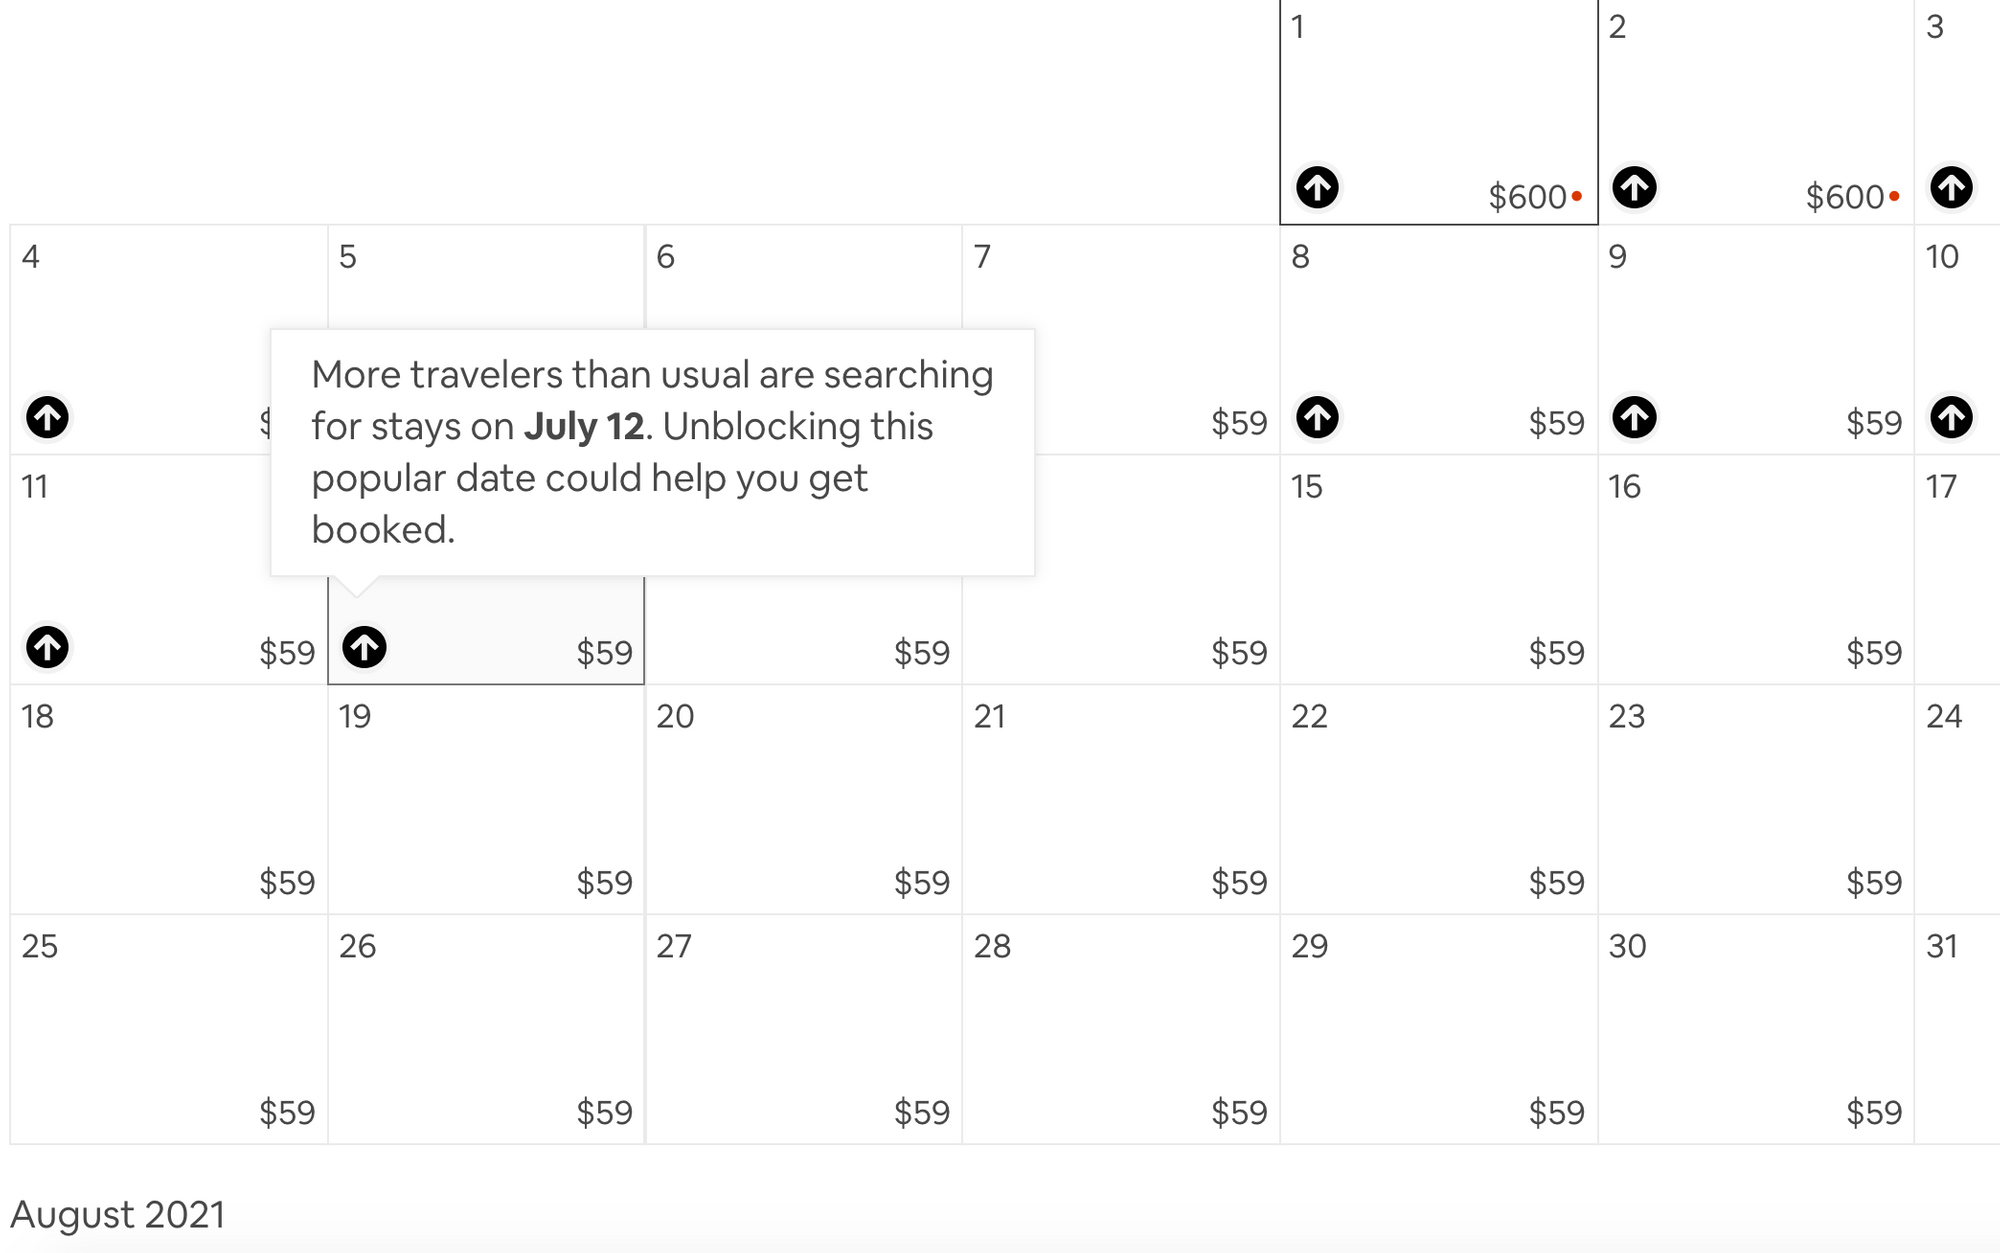2000x1253 pixels.
Task: Click the demand trend arrow on July 3
Action: click(1951, 188)
